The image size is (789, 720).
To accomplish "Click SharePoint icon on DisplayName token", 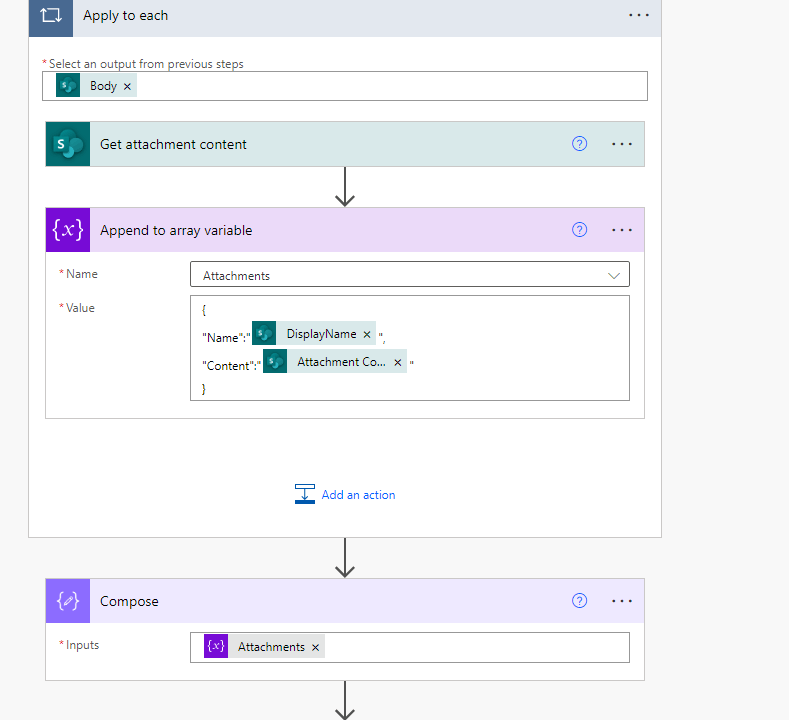I will pos(264,333).
